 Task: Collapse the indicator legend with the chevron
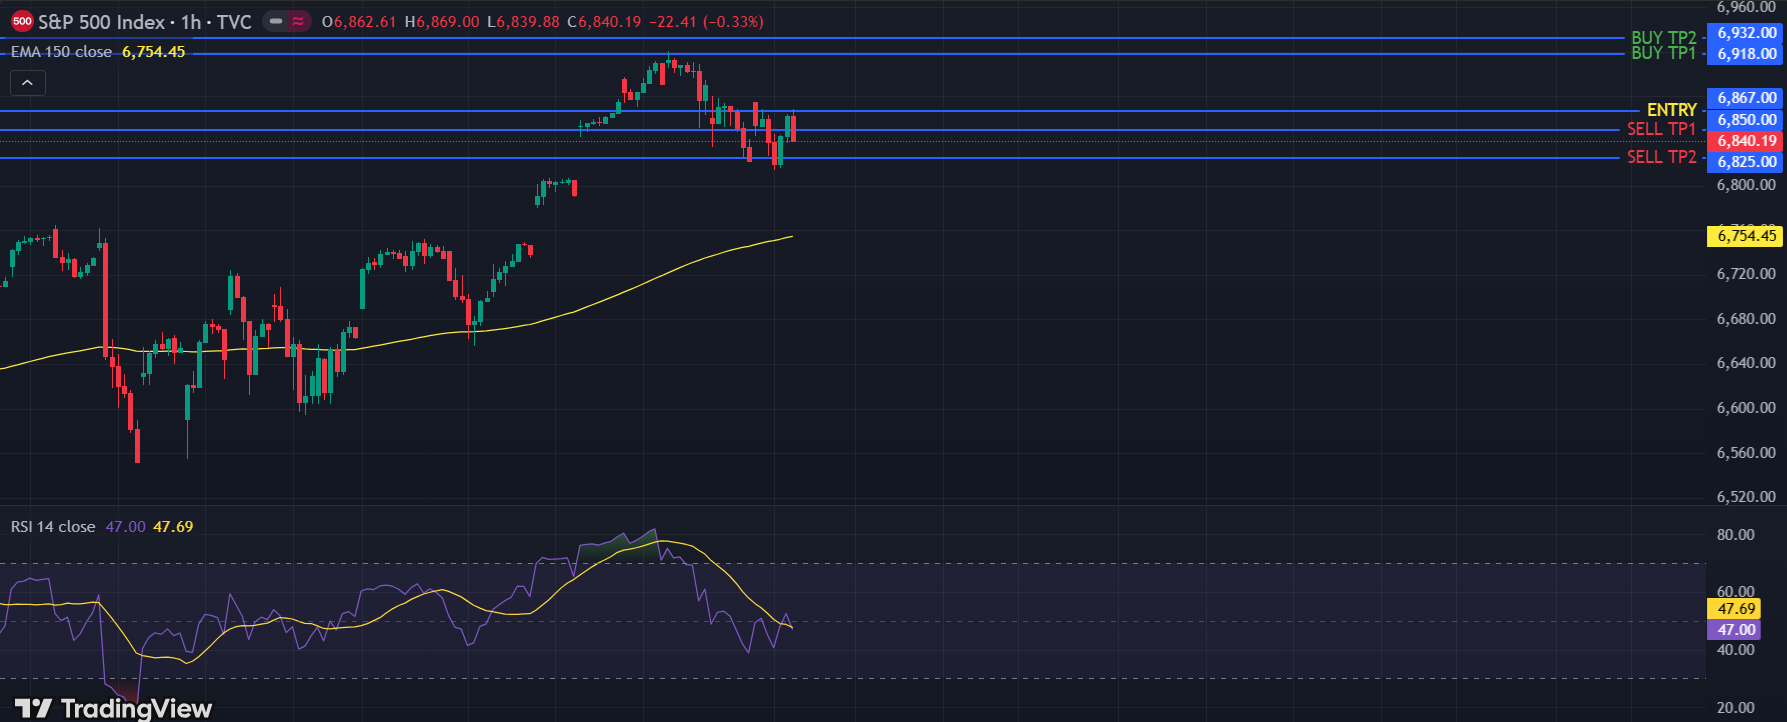pos(27,83)
